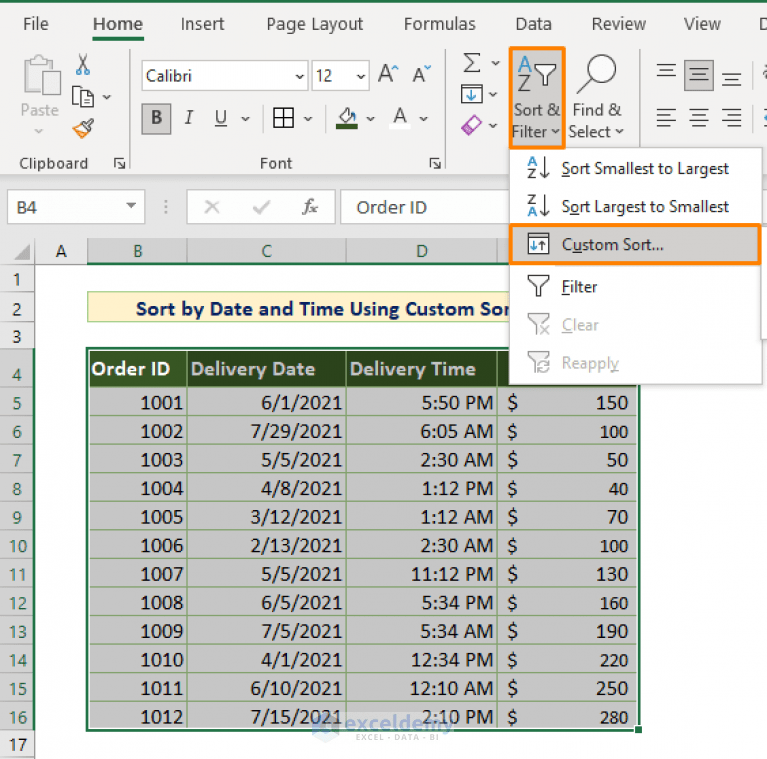This screenshot has height=759, width=767.
Task: Open the Sort & Filter dropdown
Action: (x=537, y=98)
